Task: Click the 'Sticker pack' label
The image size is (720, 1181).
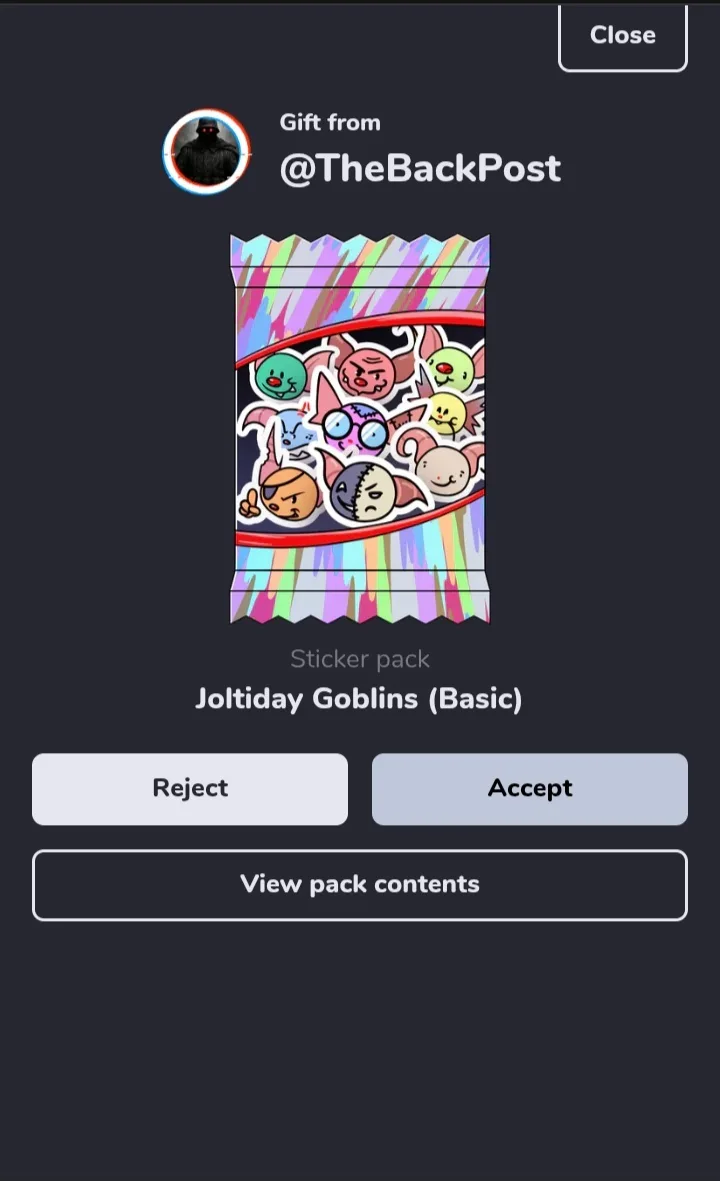Action: (360, 659)
